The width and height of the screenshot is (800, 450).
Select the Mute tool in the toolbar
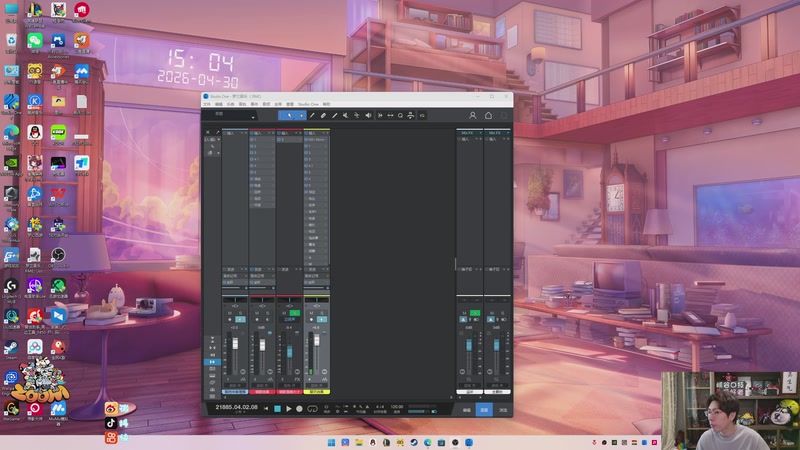point(345,115)
